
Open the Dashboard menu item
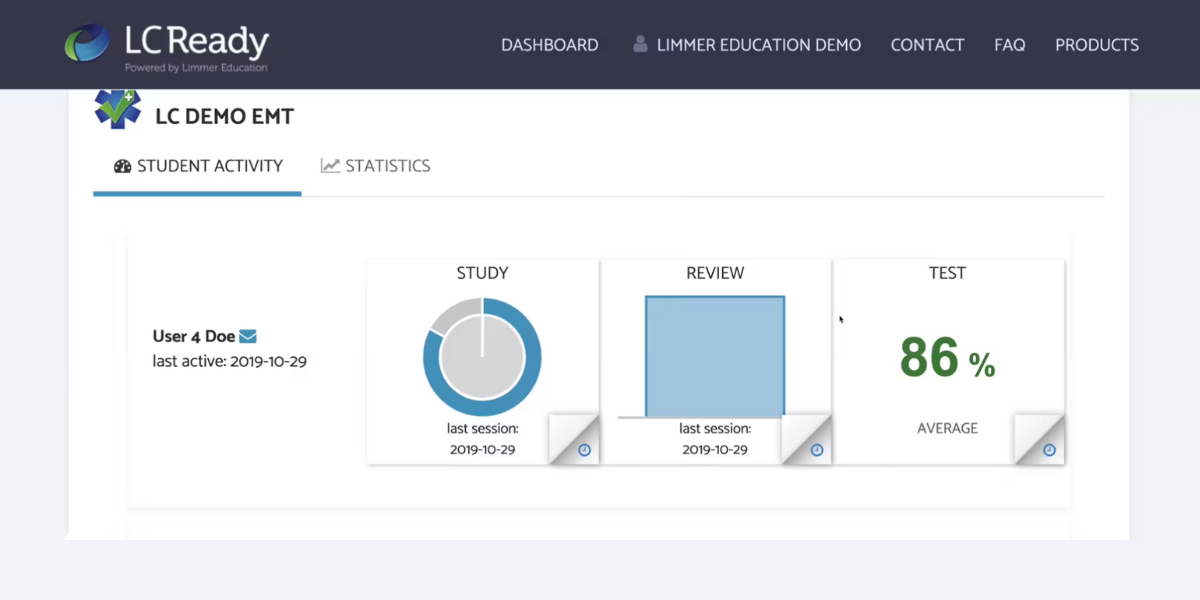click(x=549, y=44)
